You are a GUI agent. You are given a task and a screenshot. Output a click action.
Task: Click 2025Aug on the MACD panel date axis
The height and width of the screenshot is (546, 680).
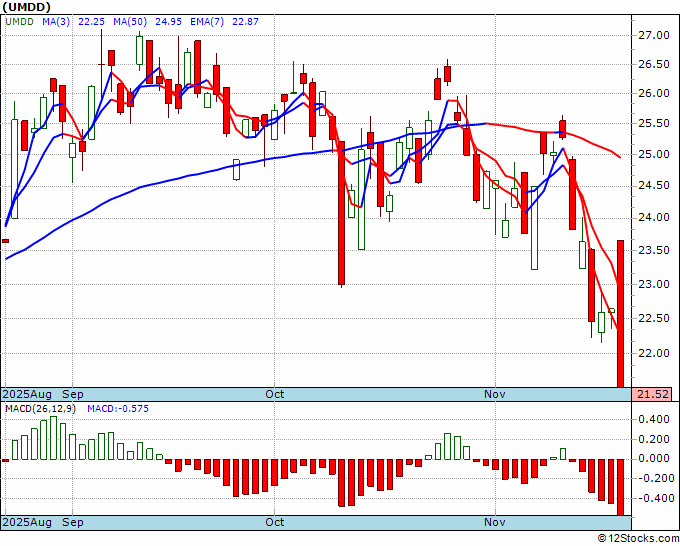click(27, 522)
